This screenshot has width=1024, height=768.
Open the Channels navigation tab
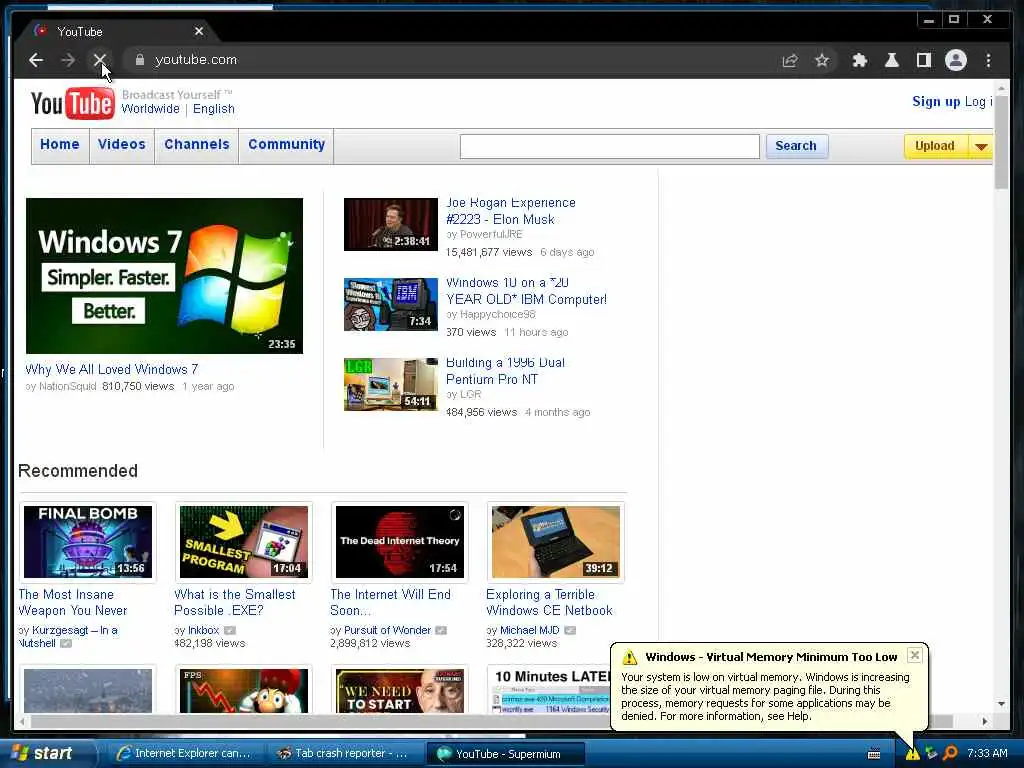point(197,144)
